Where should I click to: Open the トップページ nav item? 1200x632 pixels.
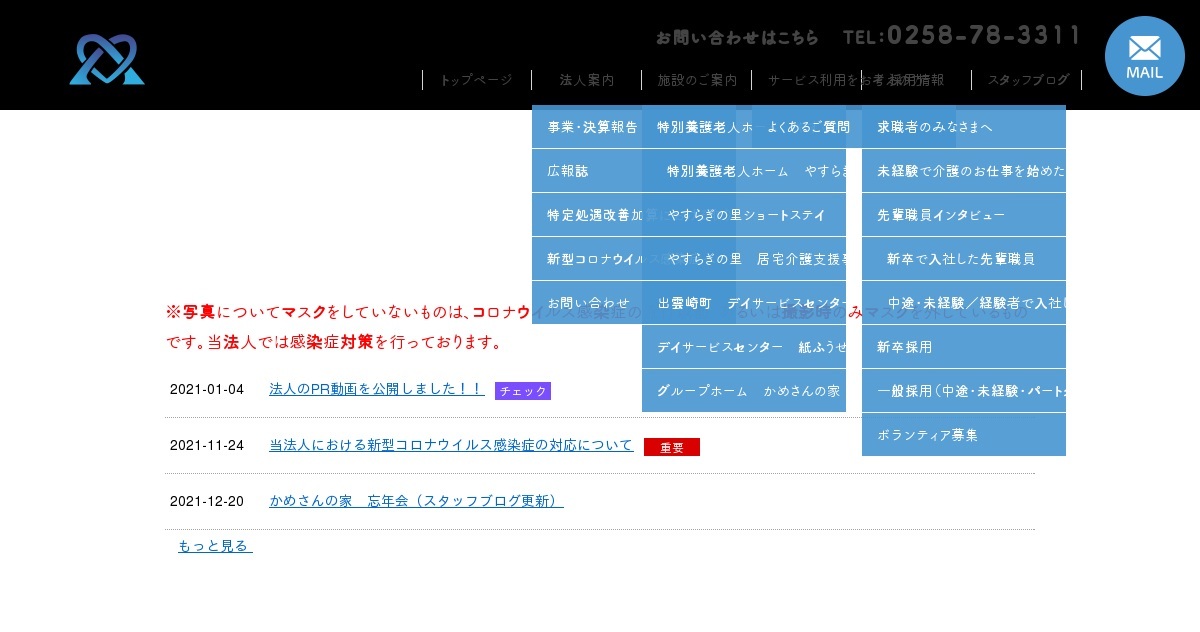point(476,80)
